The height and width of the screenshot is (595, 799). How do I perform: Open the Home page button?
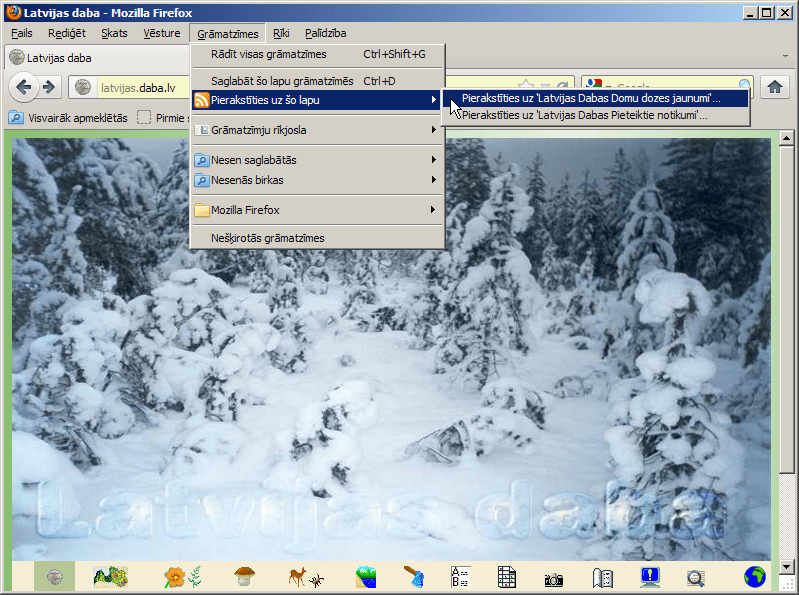pyautogui.click(x=775, y=87)
